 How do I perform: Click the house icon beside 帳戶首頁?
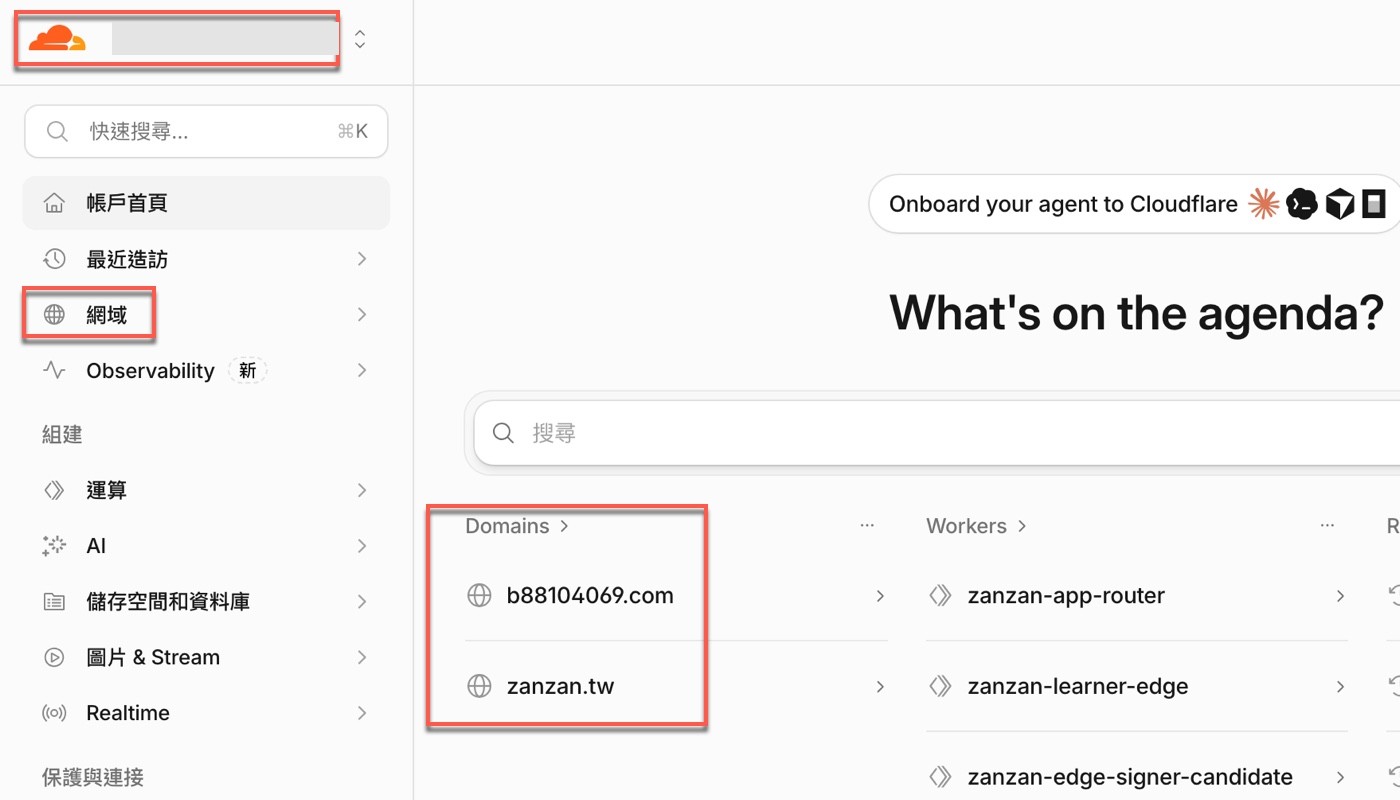pos(54,203)
